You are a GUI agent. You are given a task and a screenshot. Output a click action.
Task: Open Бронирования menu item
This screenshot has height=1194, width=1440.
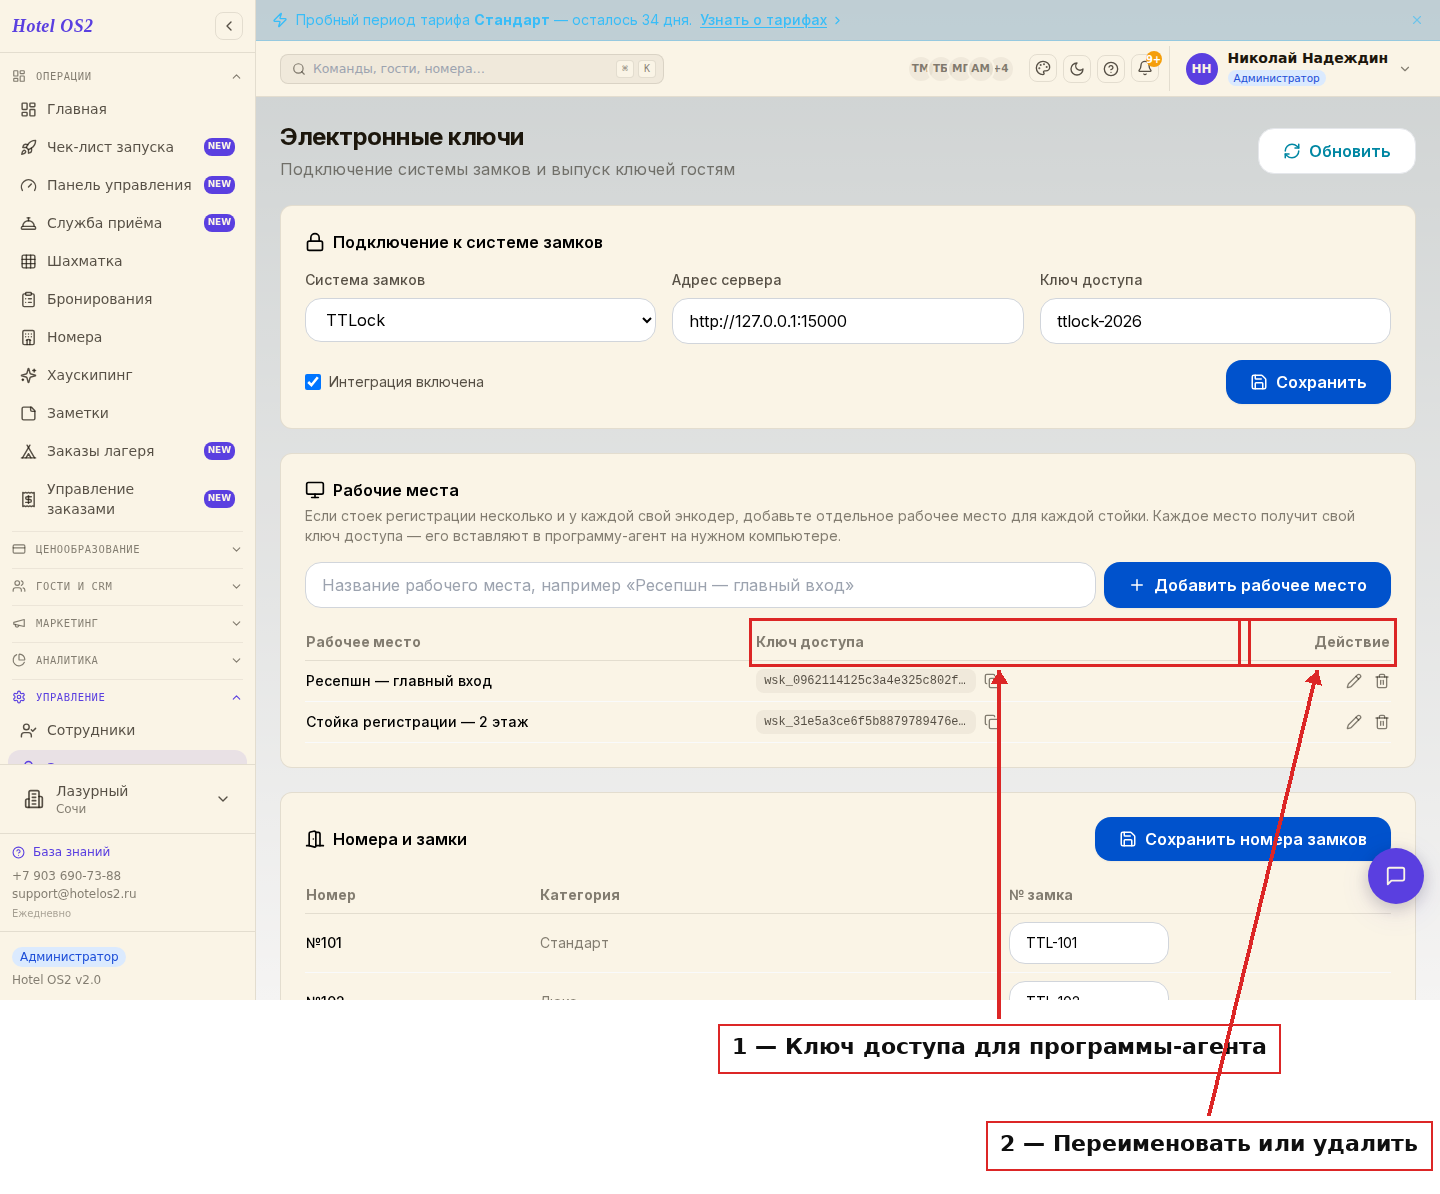(127, 299)
